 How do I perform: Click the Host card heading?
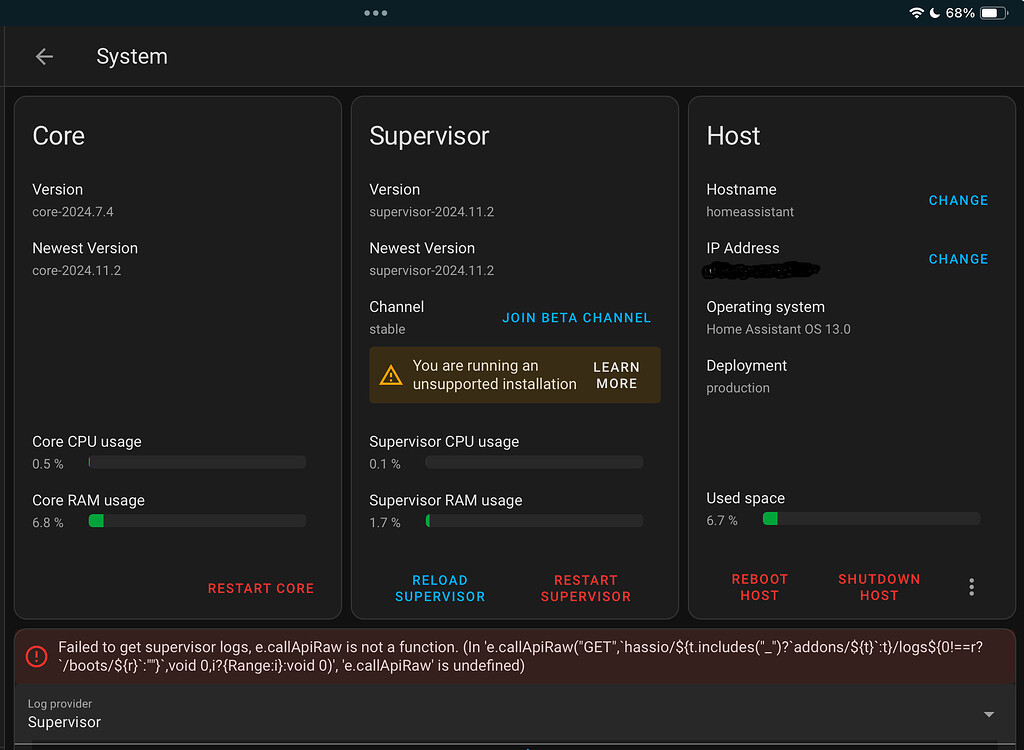(x=733, y=136)
